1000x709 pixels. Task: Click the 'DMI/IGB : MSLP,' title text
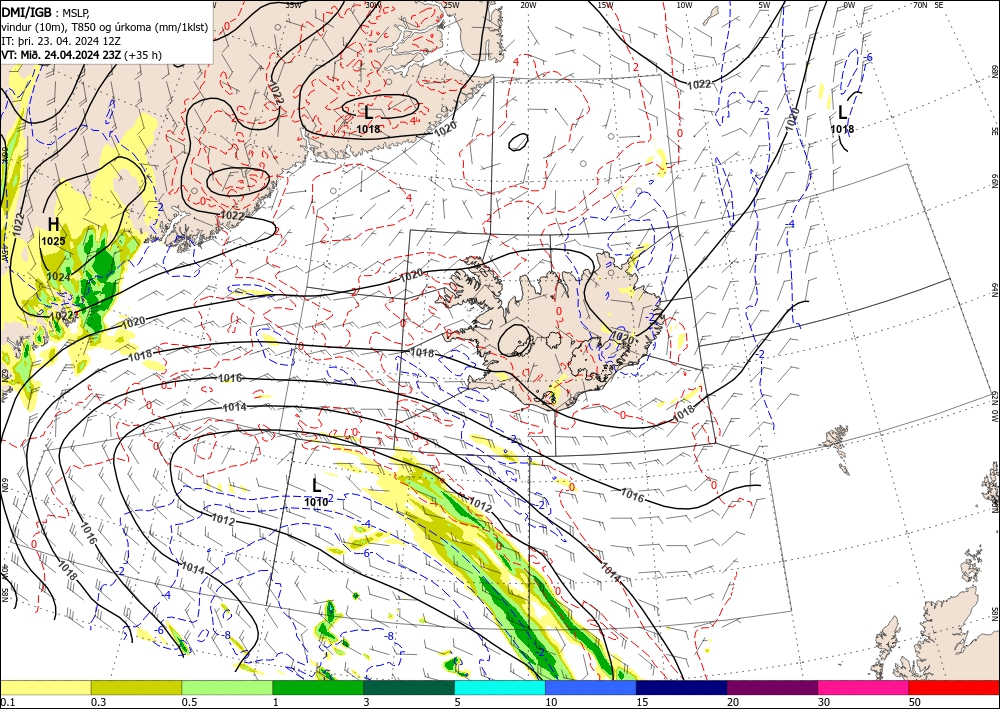(x=46, y=12)
